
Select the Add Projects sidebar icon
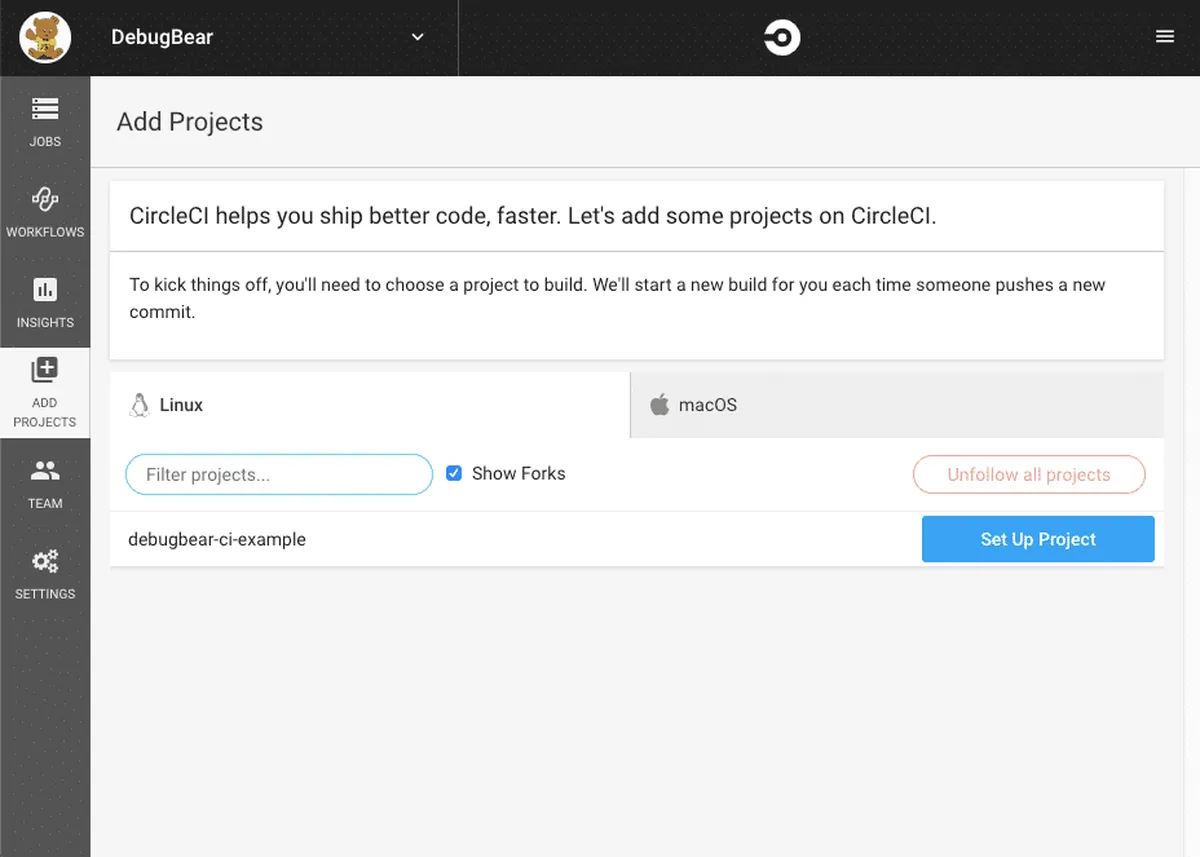(x=45, y=370)
